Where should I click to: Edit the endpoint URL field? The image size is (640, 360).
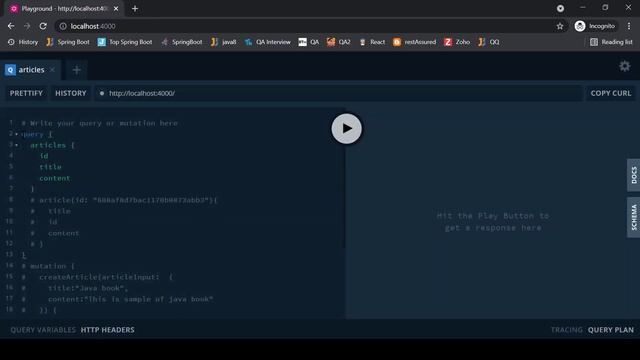click(x=339, y=93)
